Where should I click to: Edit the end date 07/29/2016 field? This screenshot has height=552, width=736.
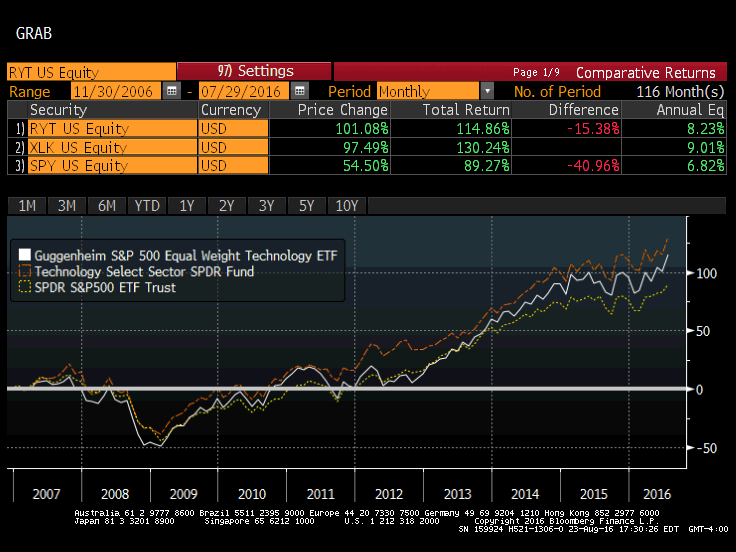(244, 91)
